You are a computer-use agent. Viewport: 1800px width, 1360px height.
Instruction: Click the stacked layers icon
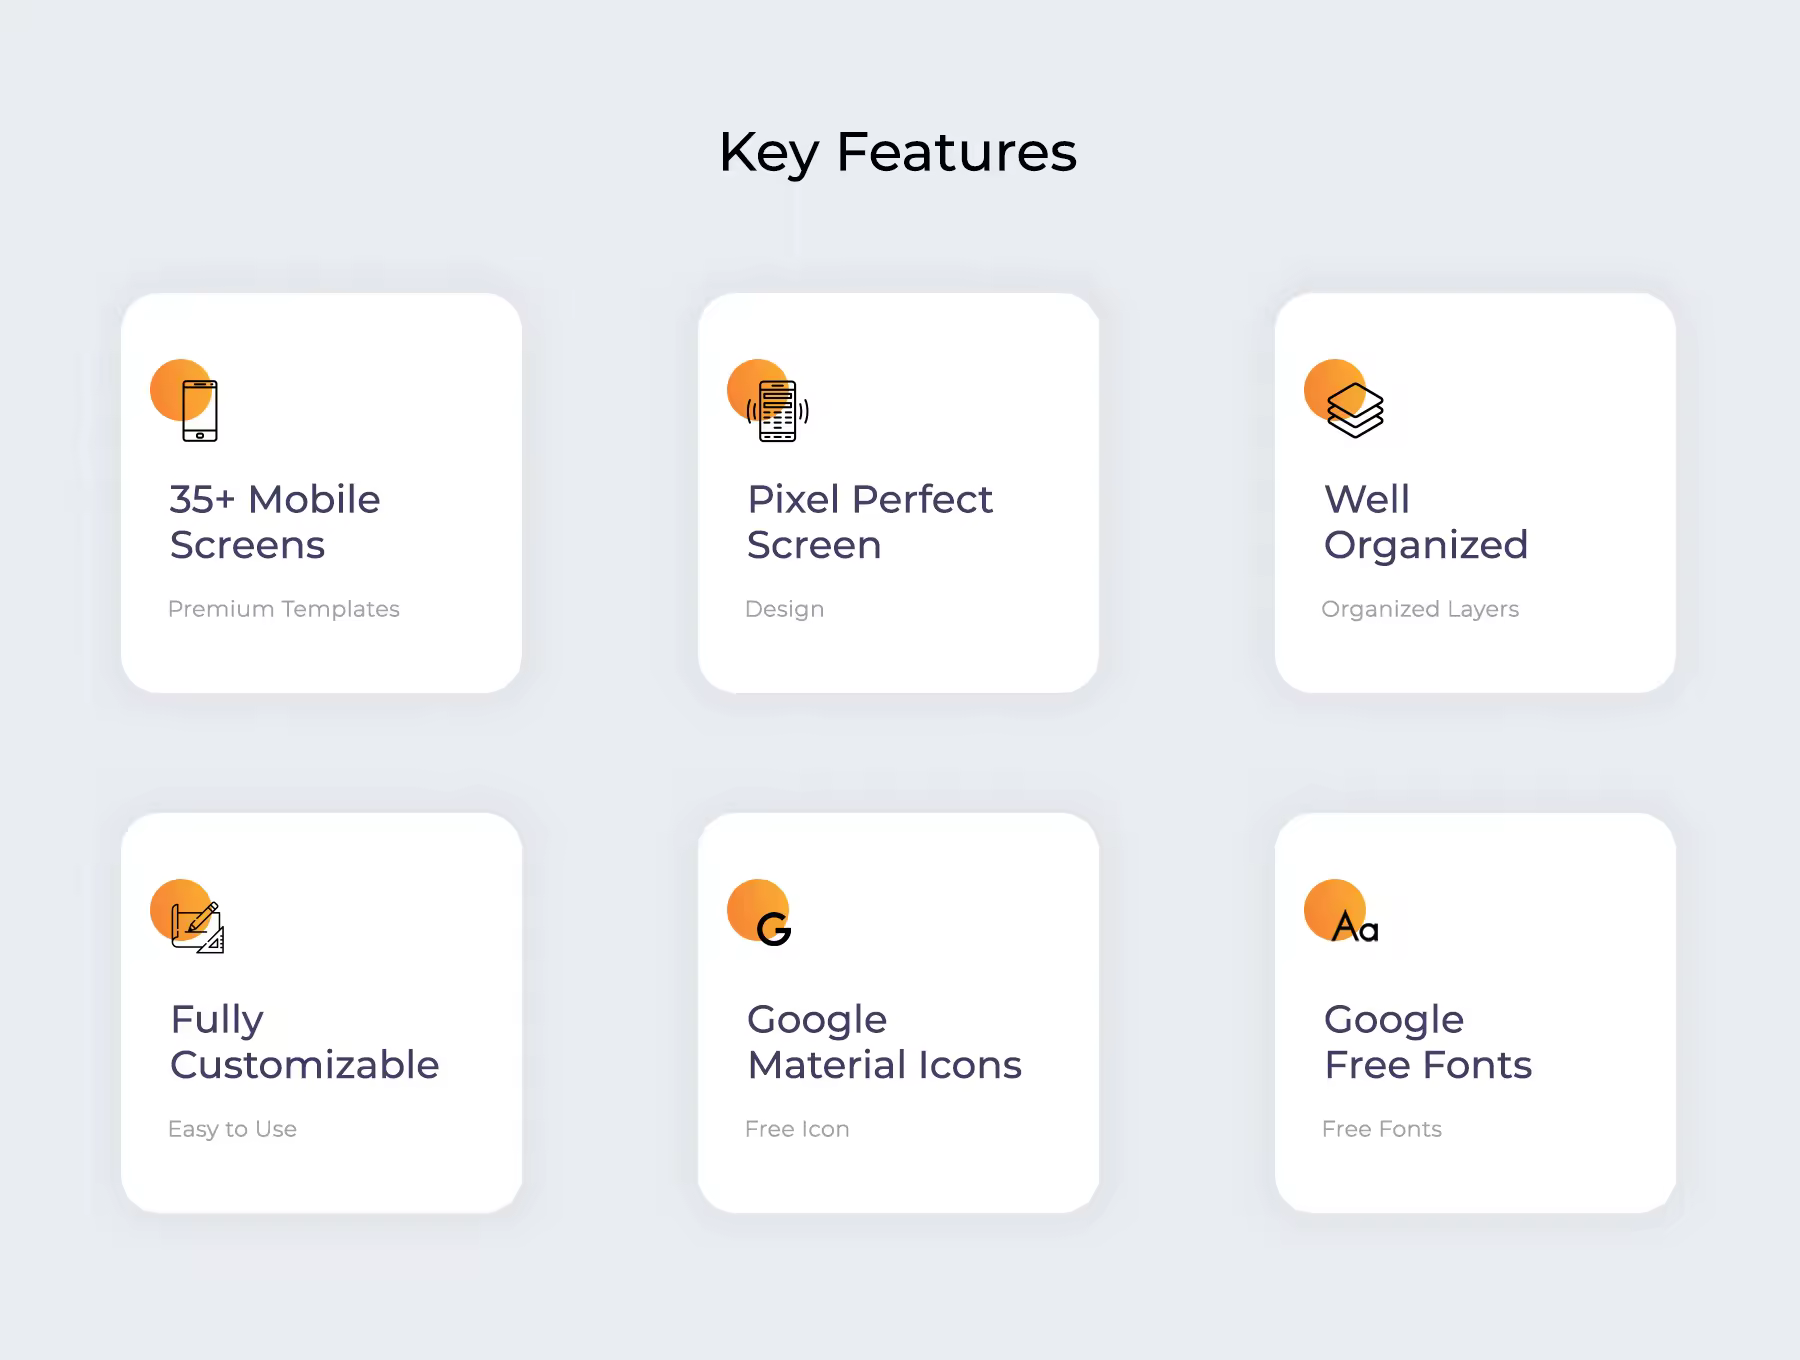pyautogui.click(x=1355, y=410)
